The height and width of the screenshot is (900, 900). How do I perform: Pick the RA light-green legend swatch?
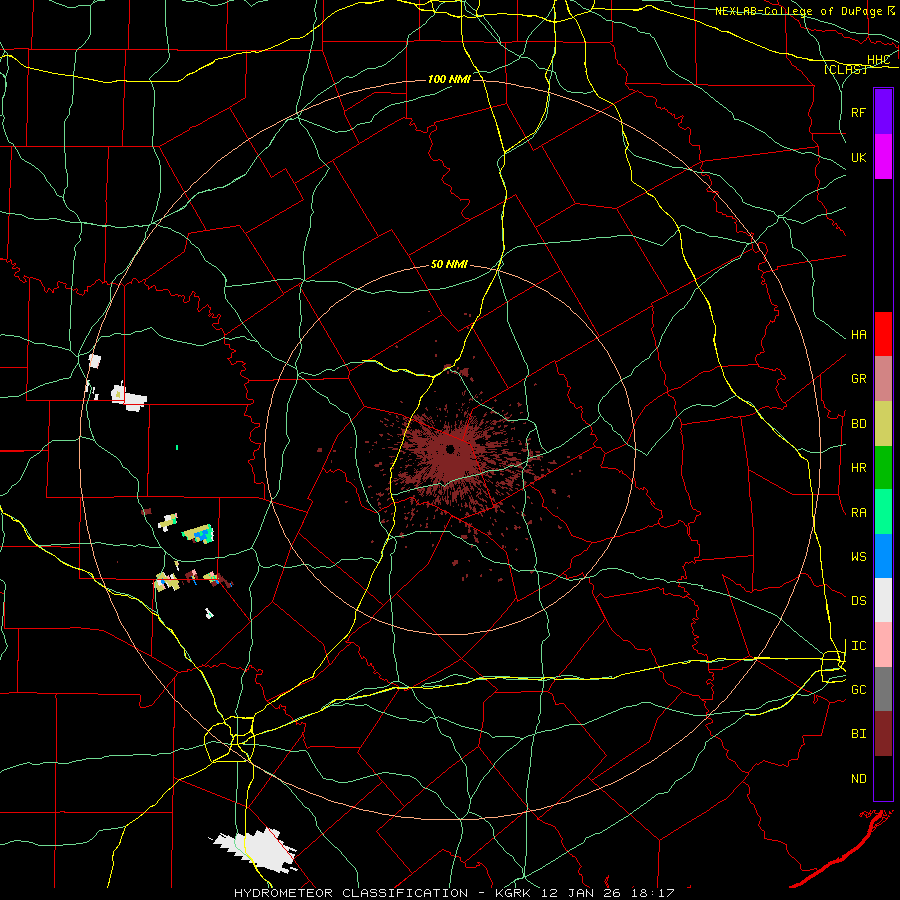(x=883, y=512)
